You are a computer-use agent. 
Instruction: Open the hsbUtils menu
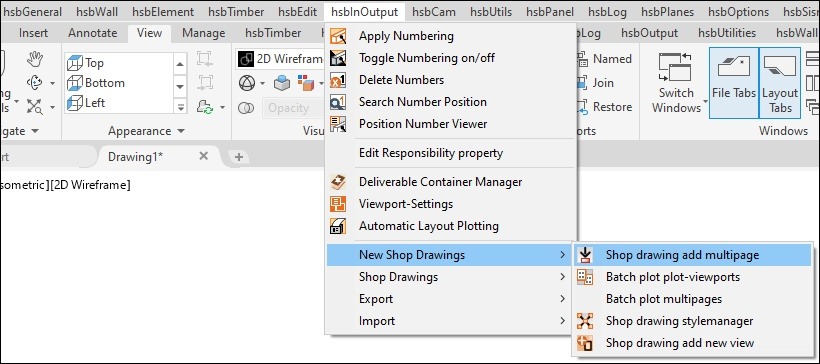pos(491,12)
